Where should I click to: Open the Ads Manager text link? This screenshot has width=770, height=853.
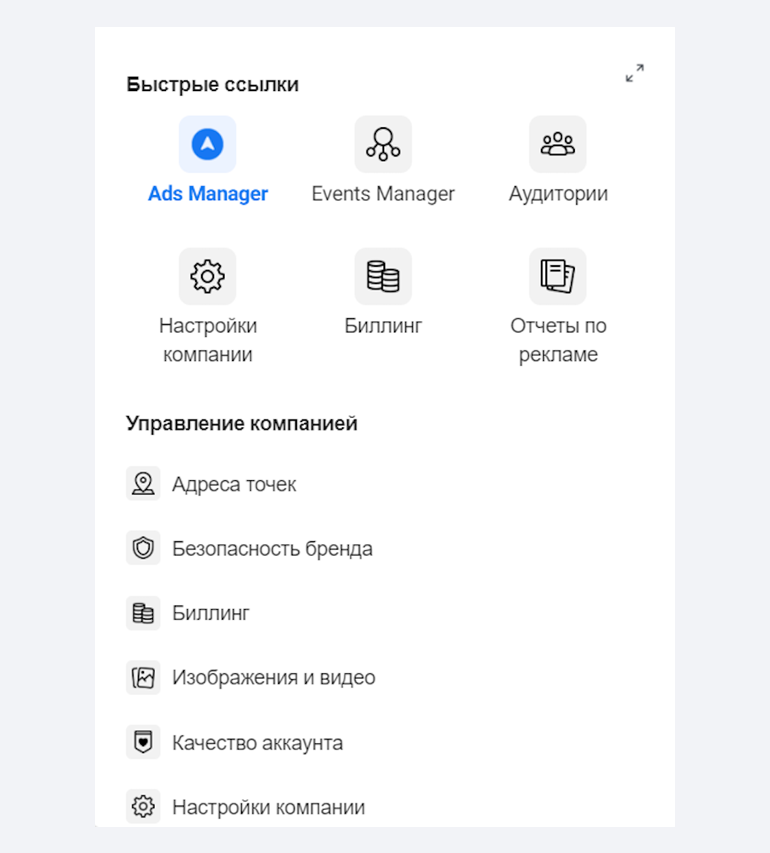[x=208, y=194]
